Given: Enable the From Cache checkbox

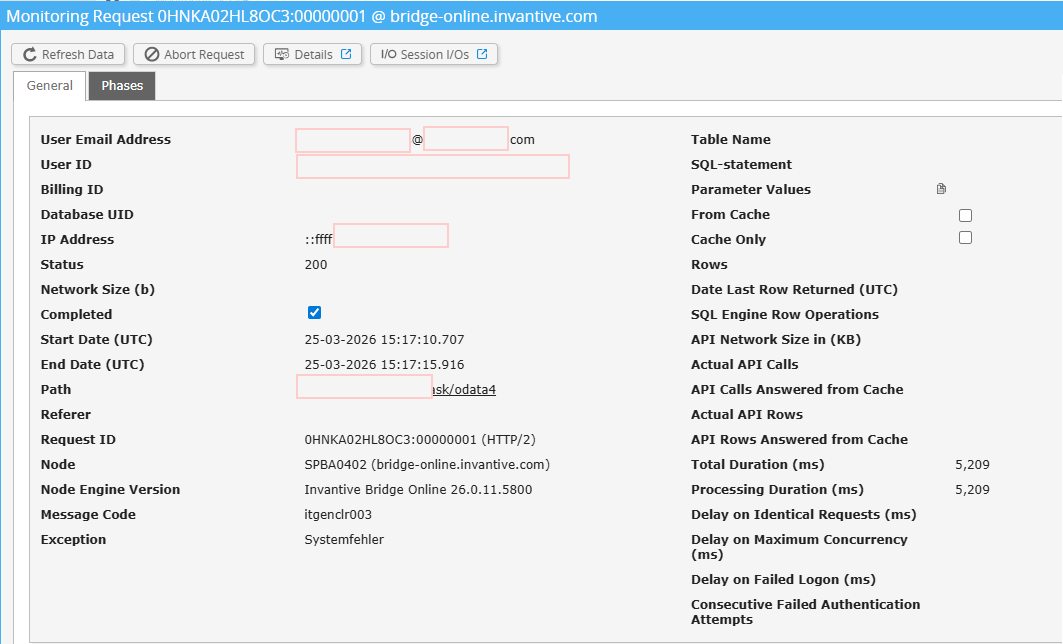Looking at the screenshot, I should coord(965,215).
